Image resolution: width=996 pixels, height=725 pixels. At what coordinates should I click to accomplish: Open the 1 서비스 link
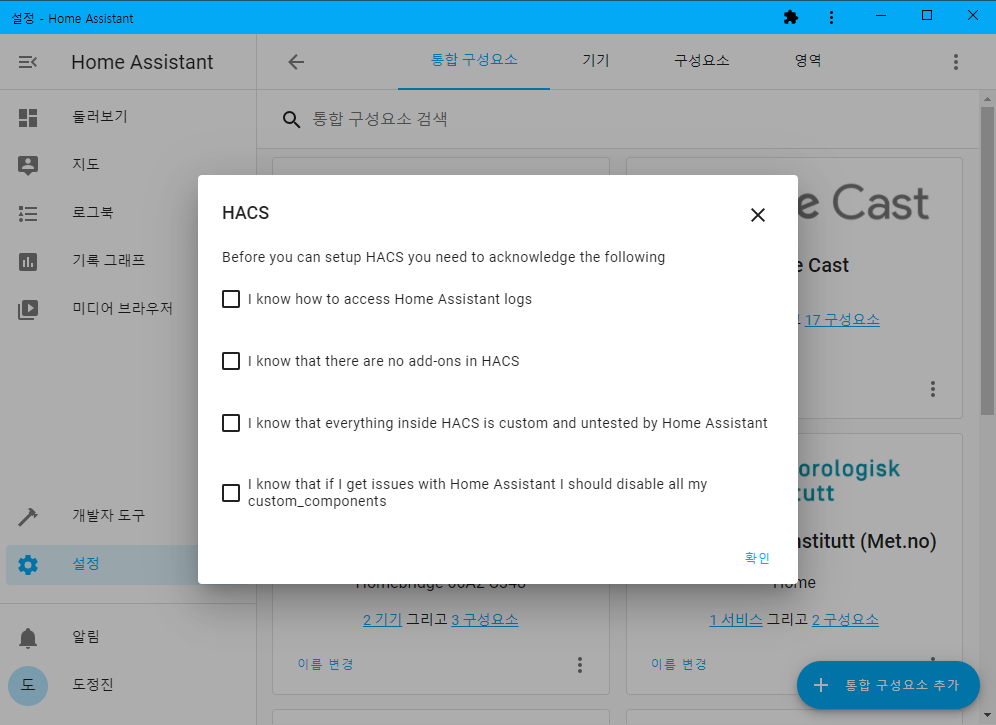tap(736, 620)
